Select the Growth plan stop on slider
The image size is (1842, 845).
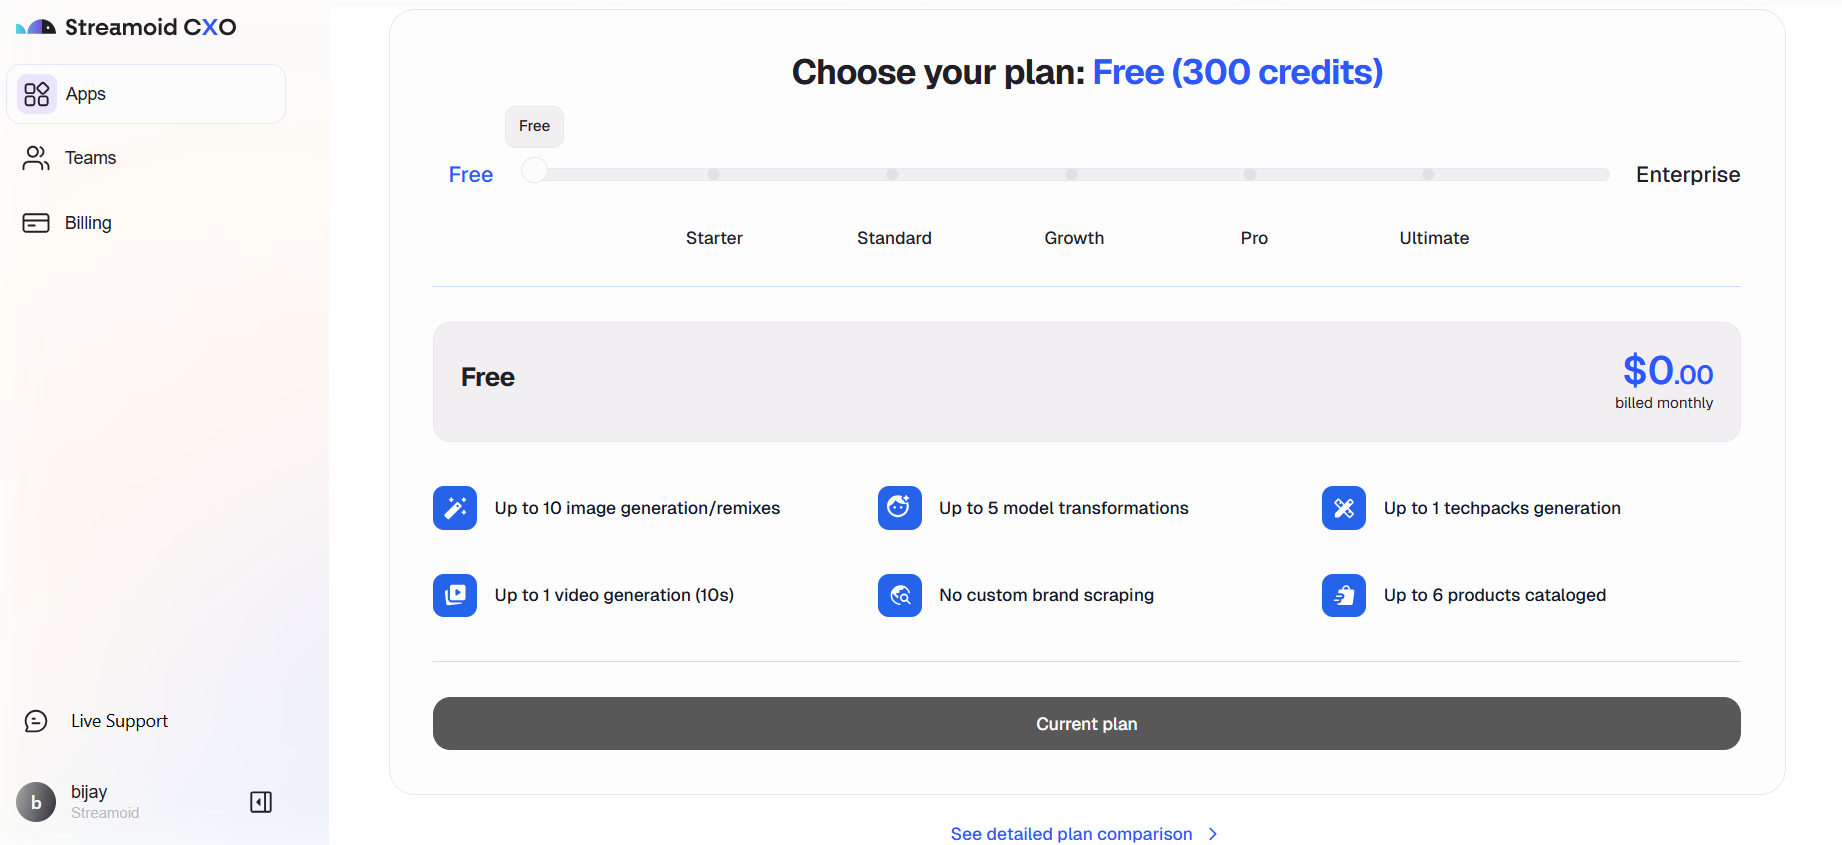coord(1071,175)
